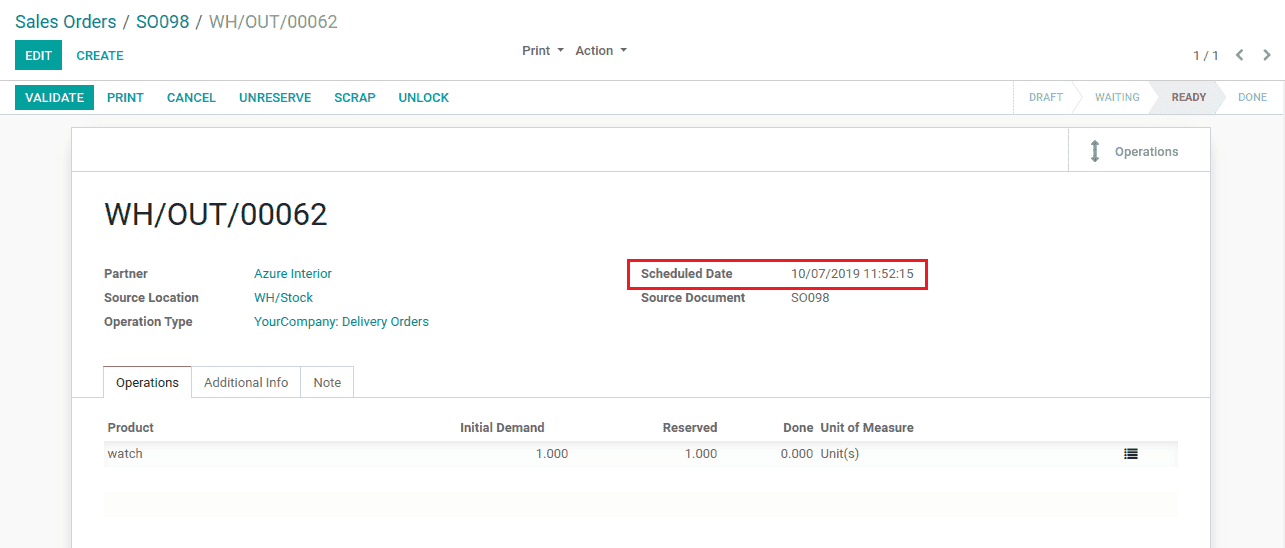Go to the next record arrow

pyautogui.click(x=1267, y=56)
